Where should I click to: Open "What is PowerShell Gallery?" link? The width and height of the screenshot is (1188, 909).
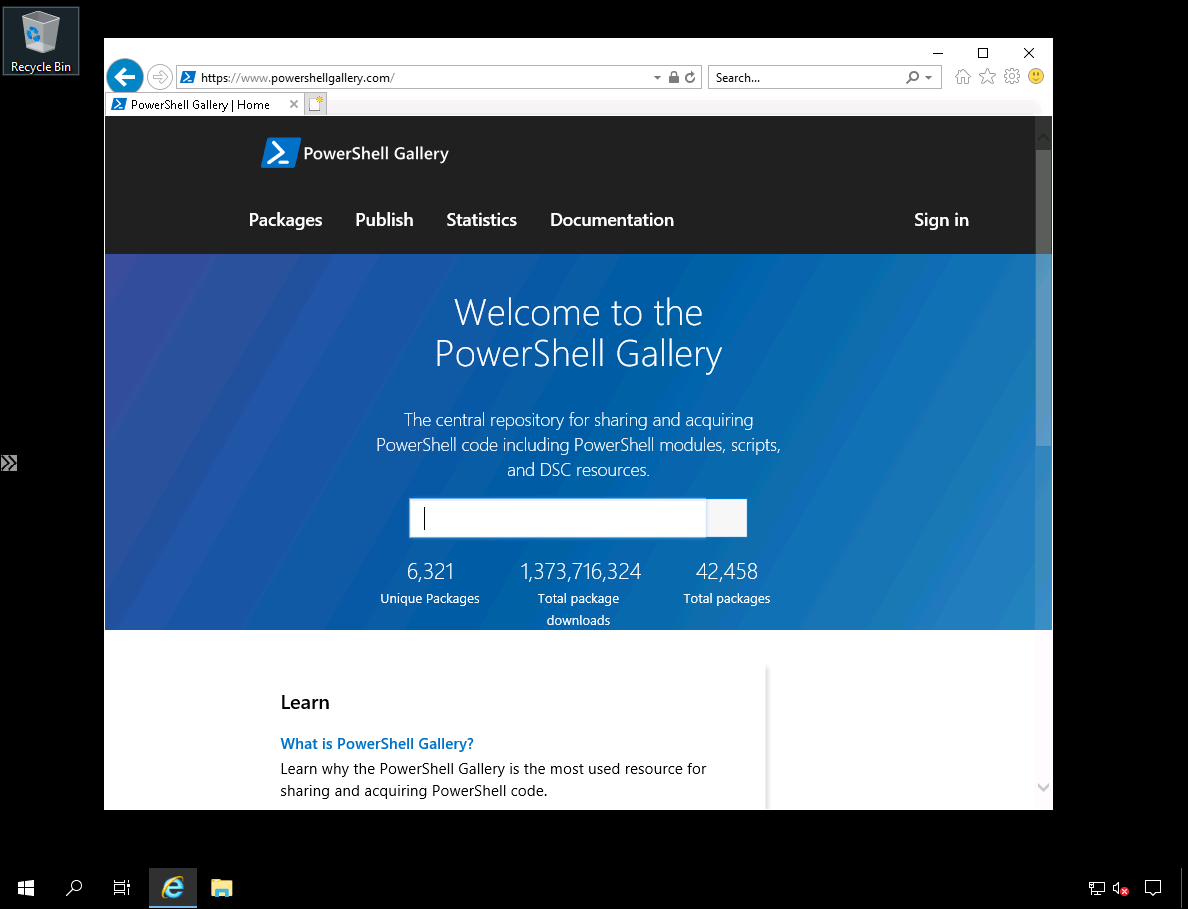coord(377,744)
